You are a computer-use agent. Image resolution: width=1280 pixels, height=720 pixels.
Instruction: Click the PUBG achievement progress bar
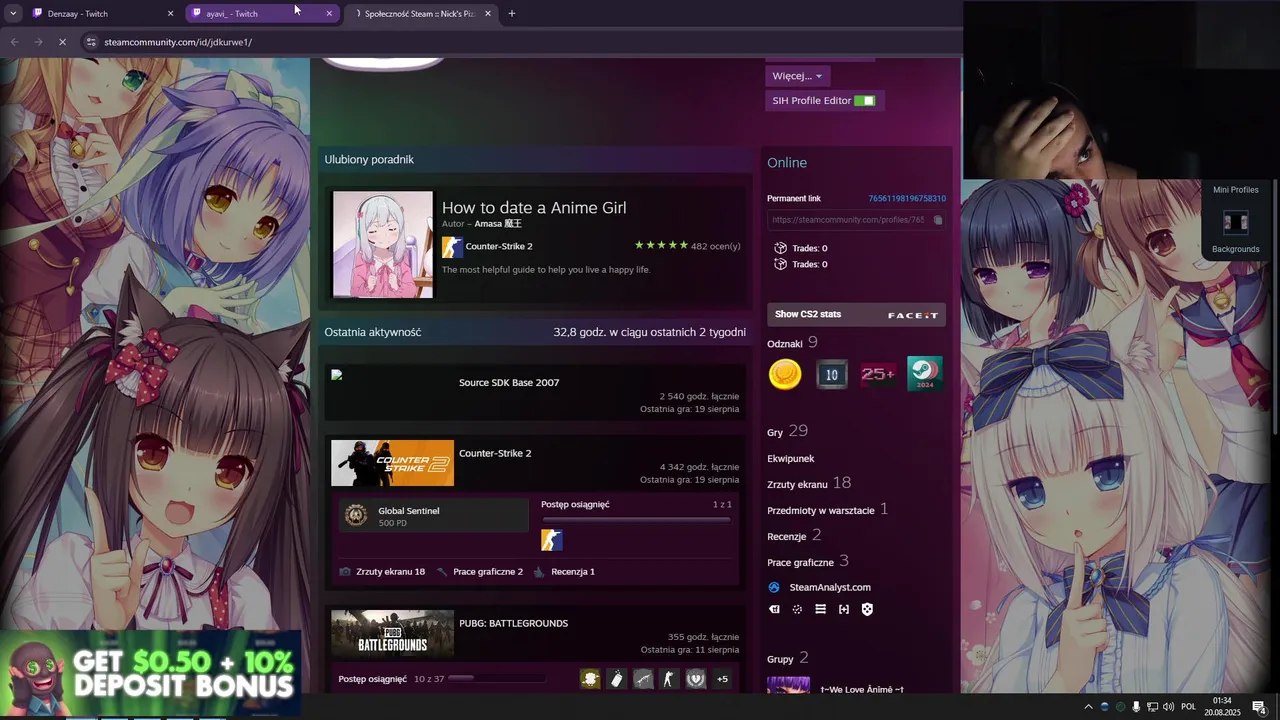(x=496, y=679)
